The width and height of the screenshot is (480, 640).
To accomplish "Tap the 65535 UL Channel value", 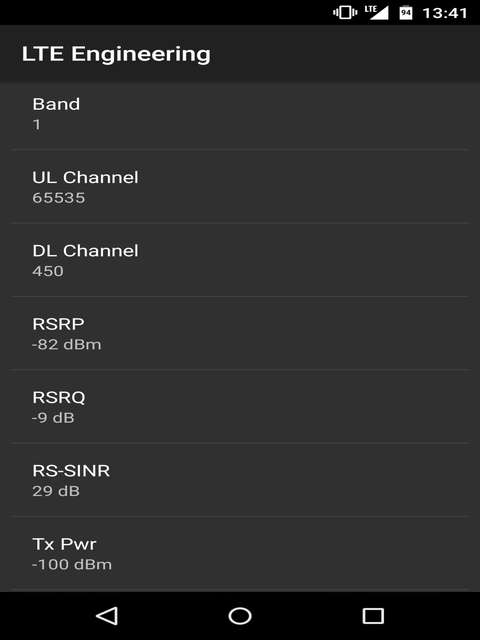I will coord(59,198).
